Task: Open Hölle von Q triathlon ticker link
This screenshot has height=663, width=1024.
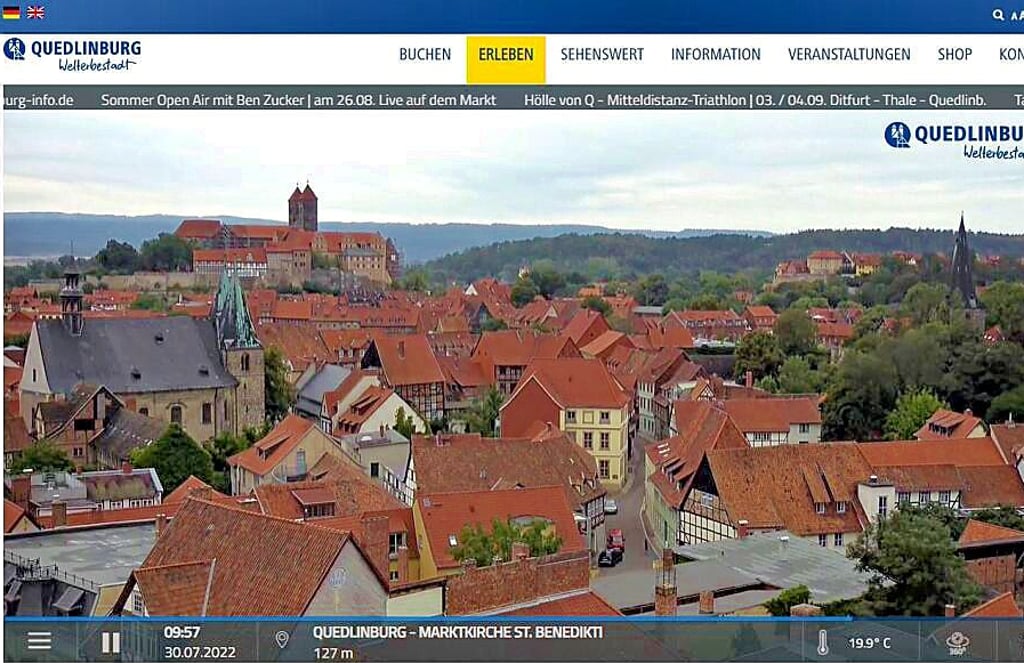Action: (x=755, y=100)
